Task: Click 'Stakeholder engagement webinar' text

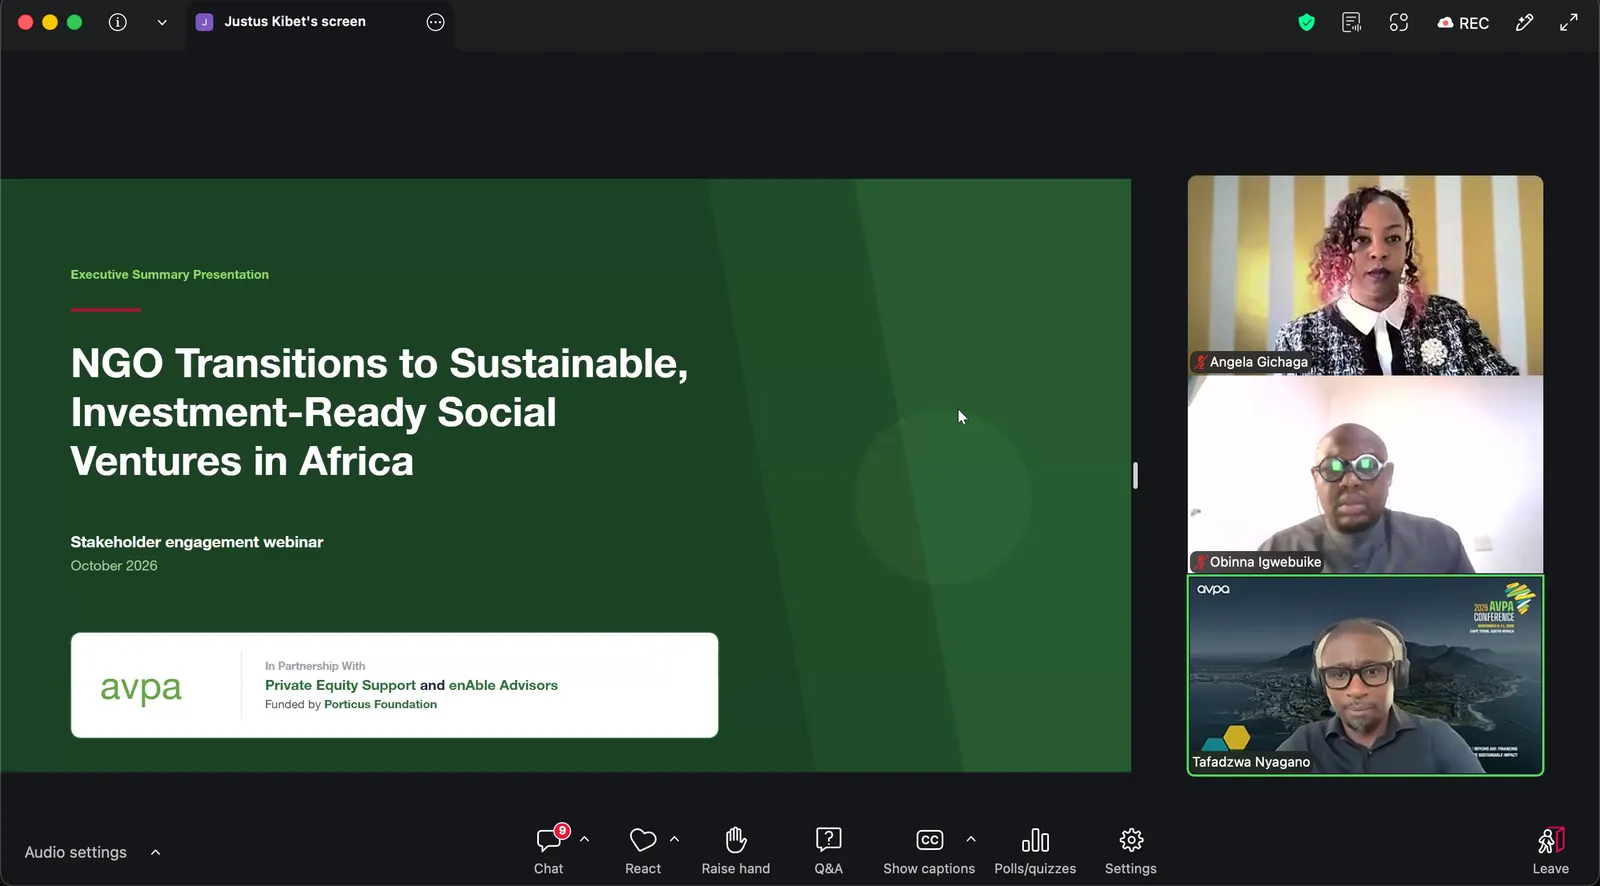Action: 197,542
